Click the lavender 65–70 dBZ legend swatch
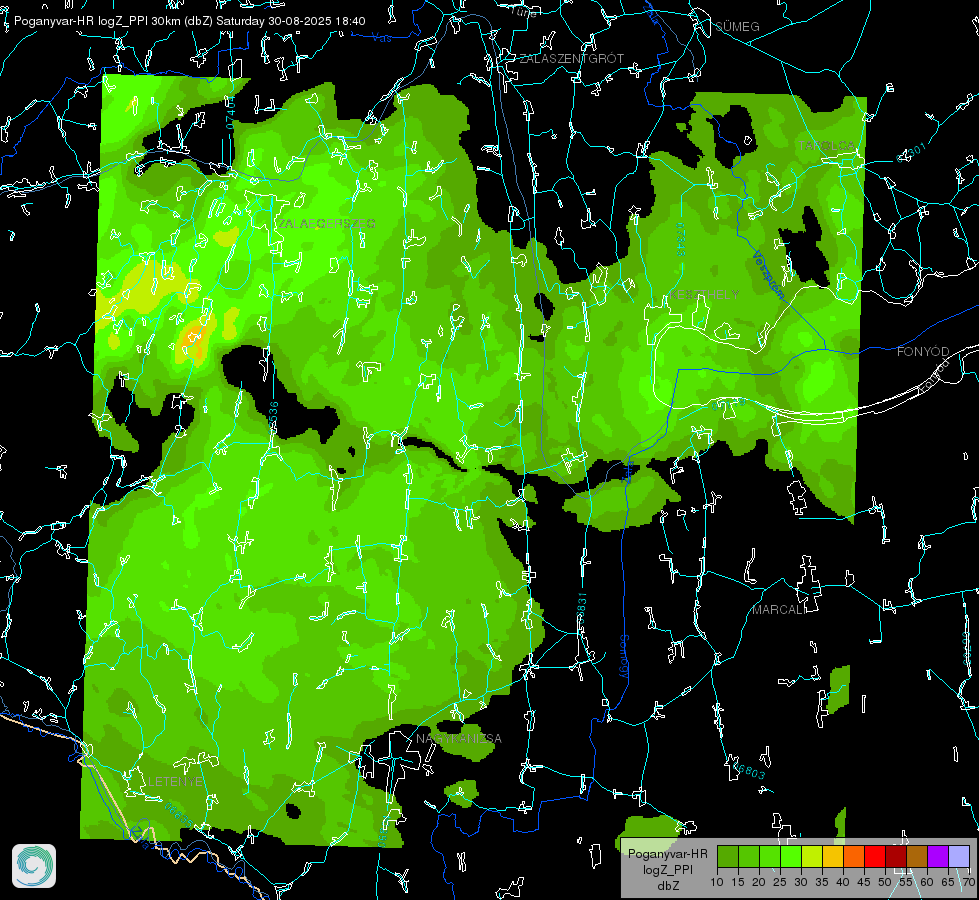The image size is (979, 900). pos(958,856)
